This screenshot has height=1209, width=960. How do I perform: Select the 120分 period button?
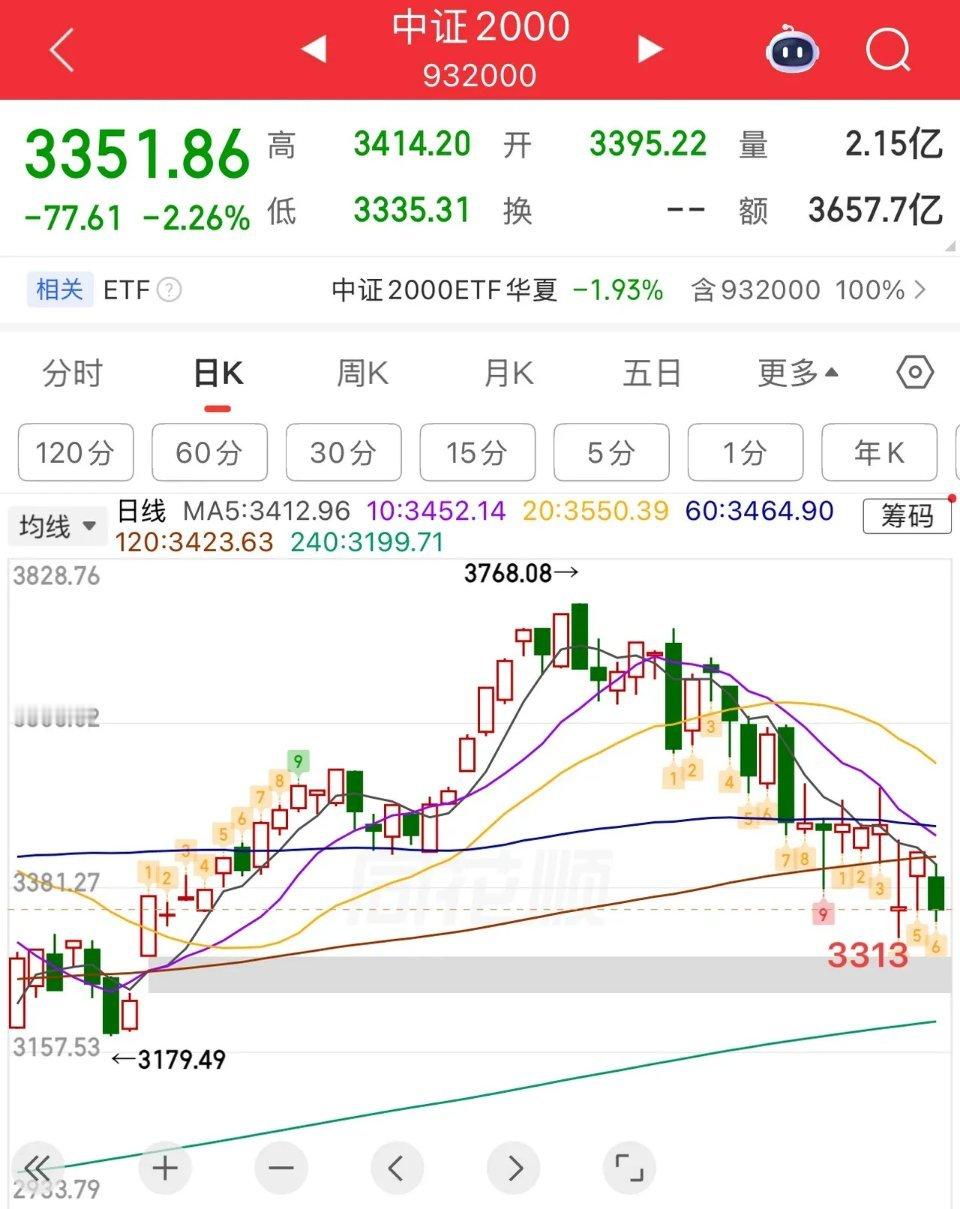[76, 453]
